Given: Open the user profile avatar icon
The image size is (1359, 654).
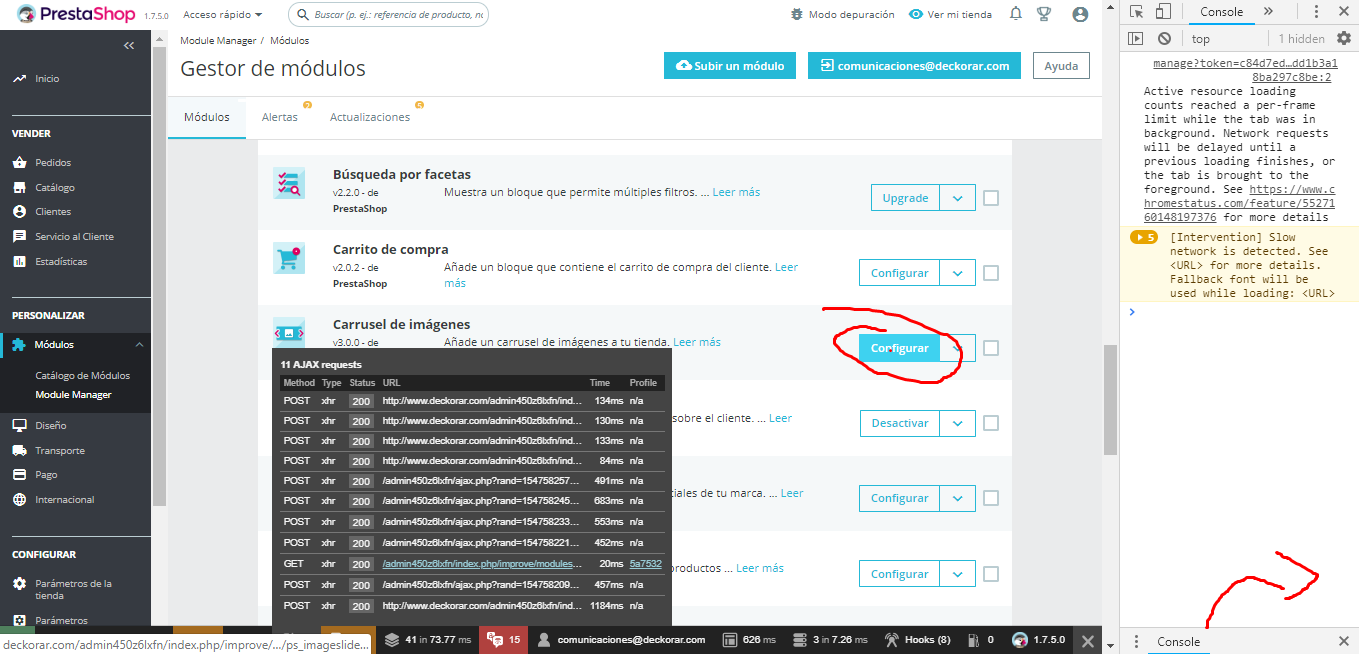Looking at the screenshot, I should coord(1080,14).
